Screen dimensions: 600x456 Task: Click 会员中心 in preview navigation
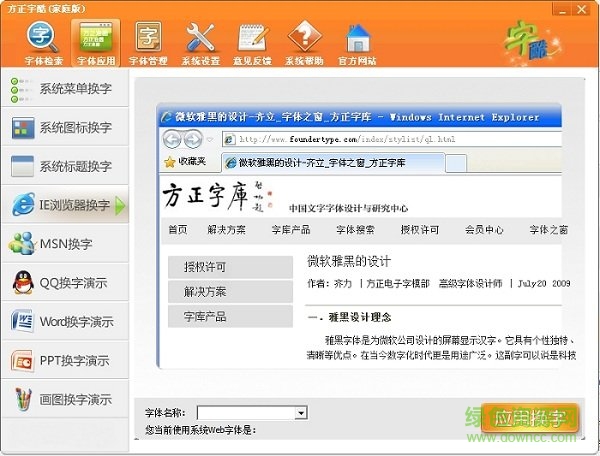[x=484, y=230]
